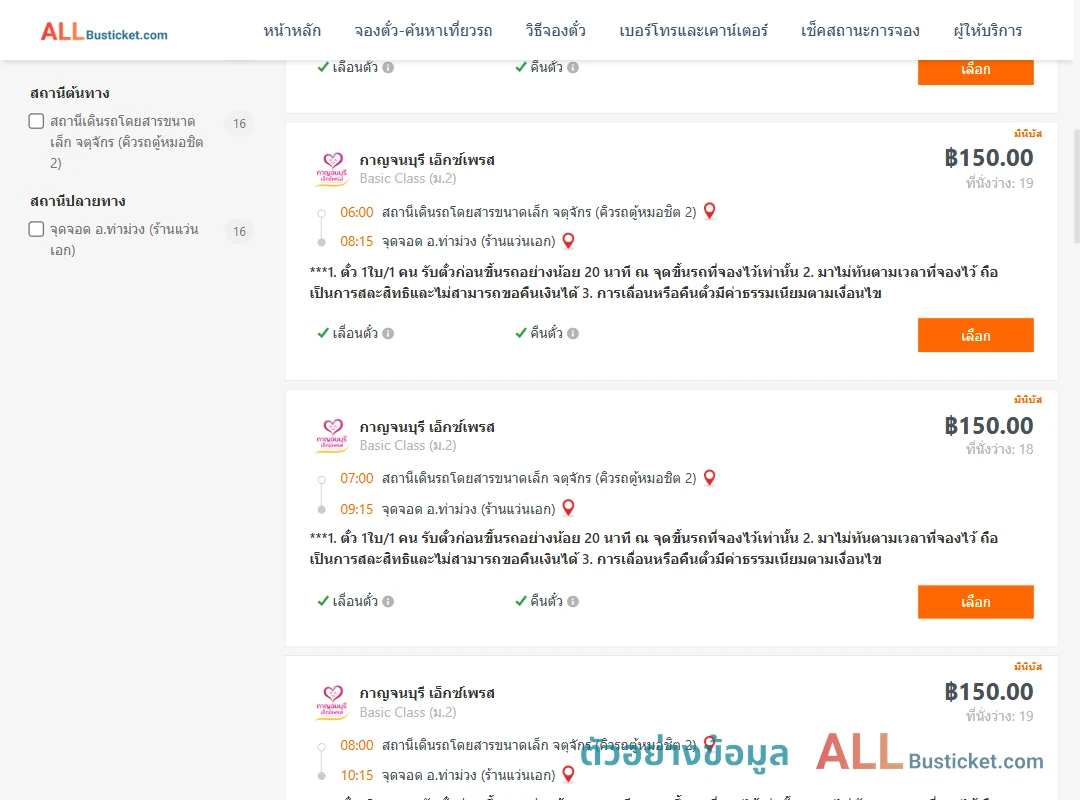Click the 07:00 departure time
Screen dimensions: 1080x800
(x=356, y=478)
